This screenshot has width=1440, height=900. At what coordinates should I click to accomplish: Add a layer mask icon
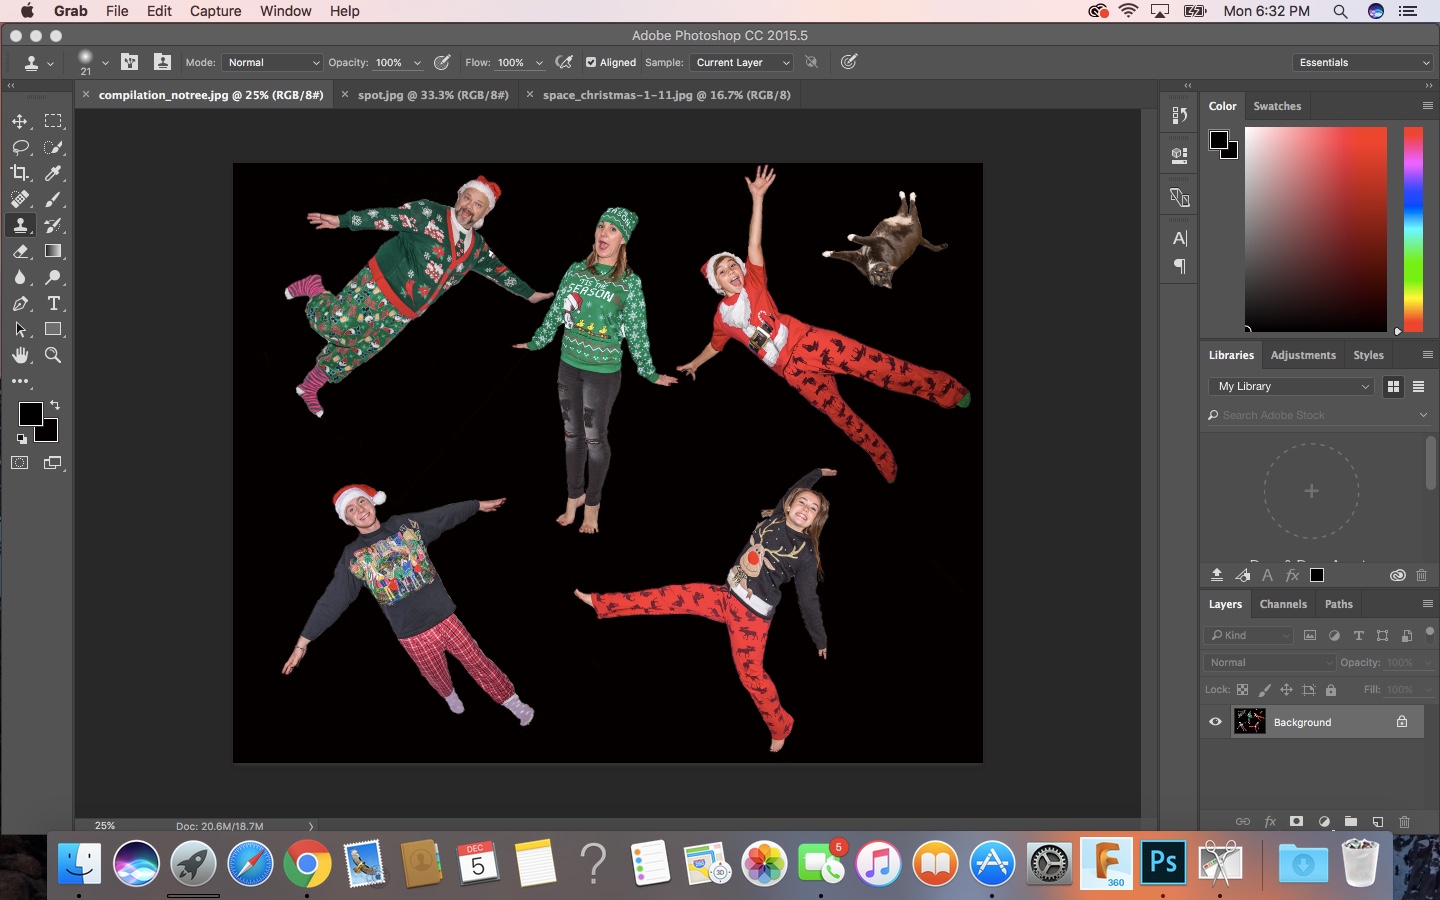pyautogui.click(x=1296, y=821)
